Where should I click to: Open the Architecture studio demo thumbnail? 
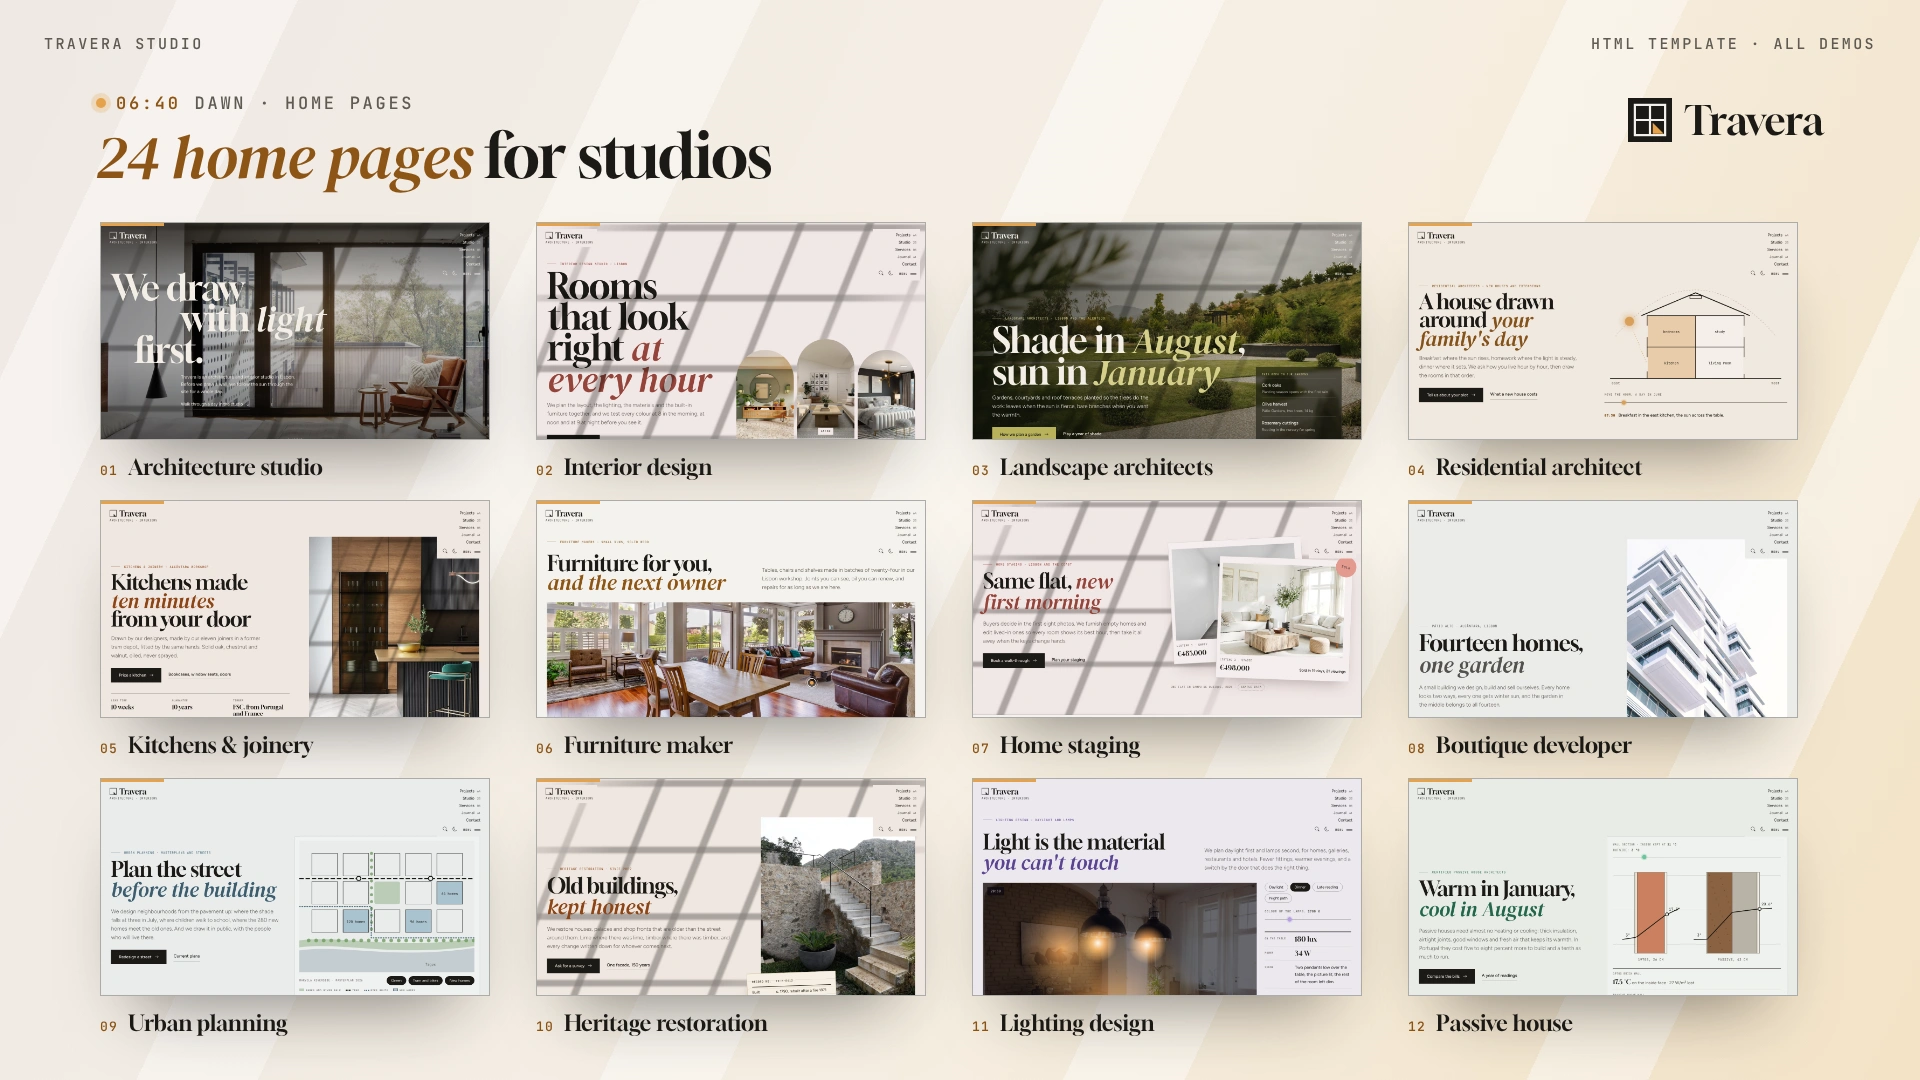[x=295, y=331]
